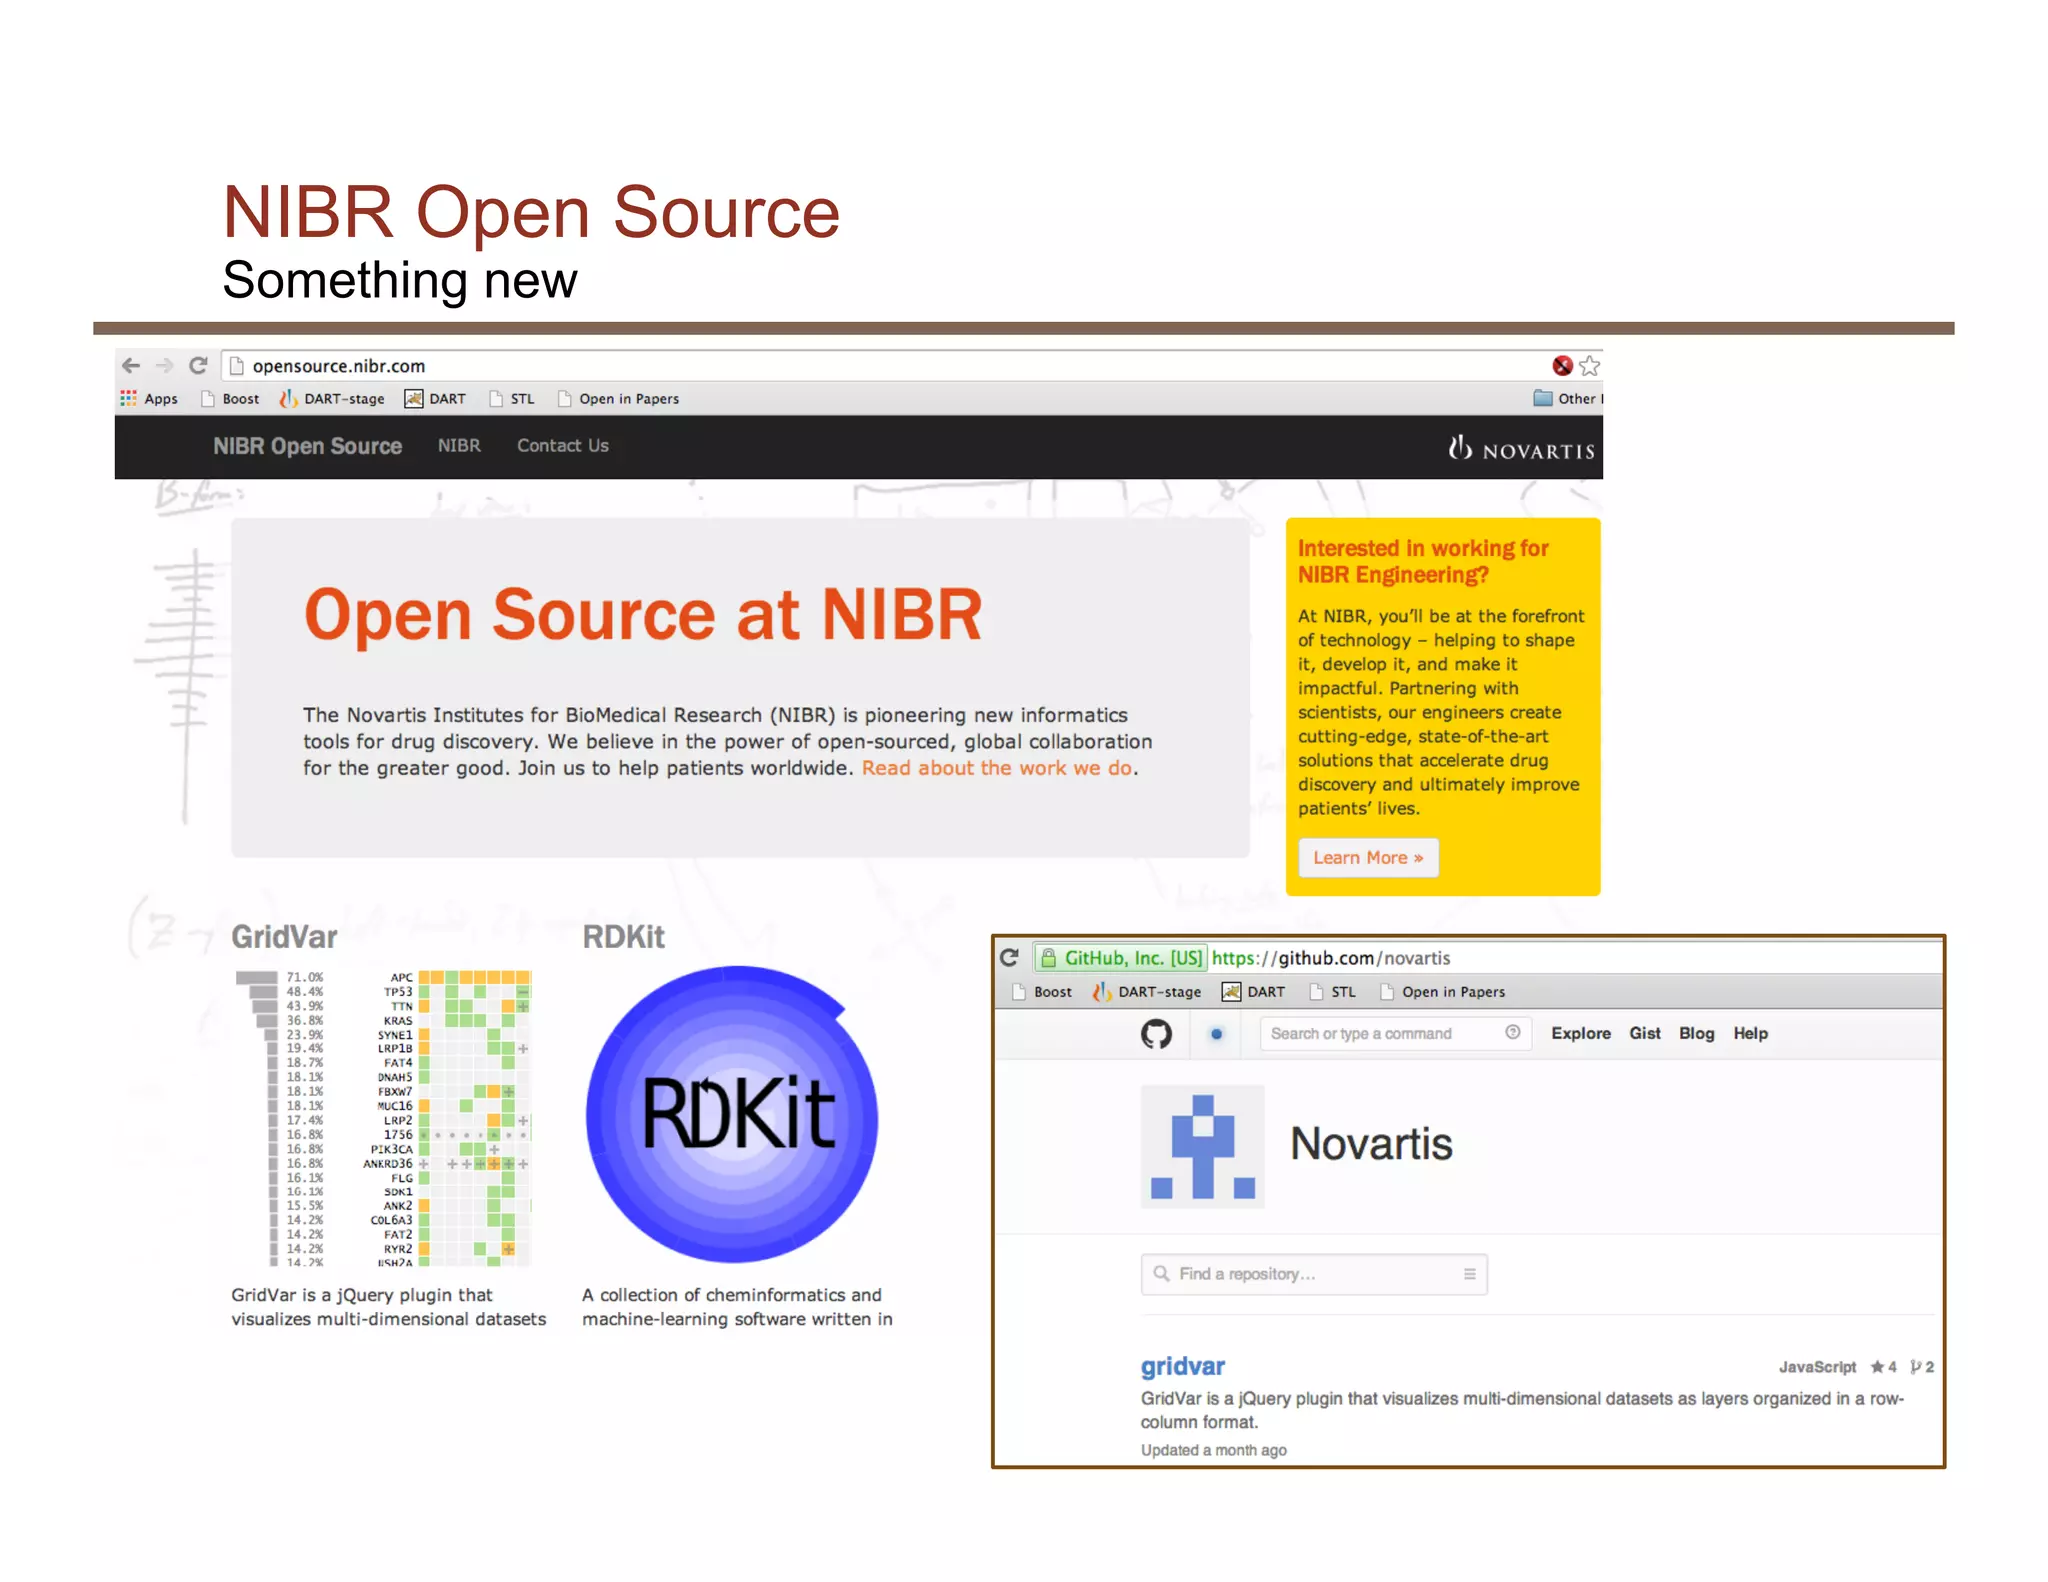Go back using the browser back arrow
2048x1582 pixels.
[x=131, y=366]
